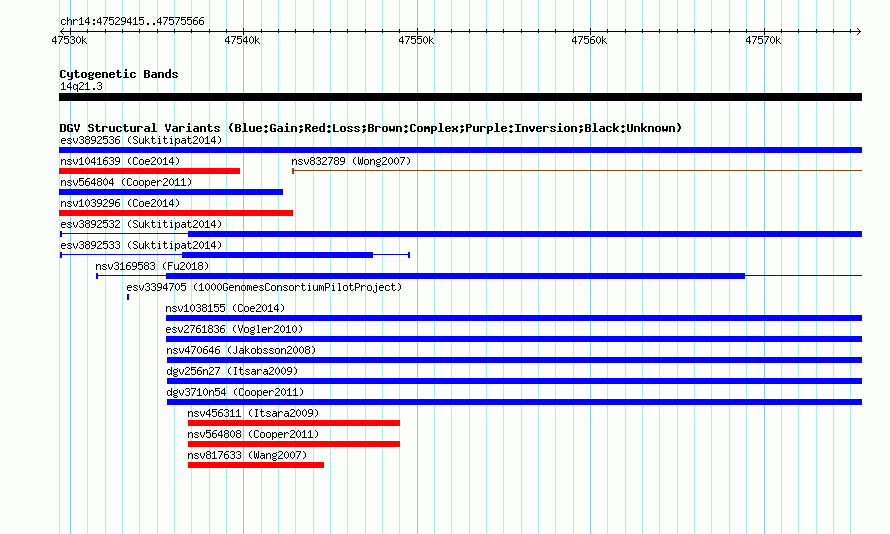Click the 47560k ruler tick label
890x534 pixels.
click(x=589, y=40)
